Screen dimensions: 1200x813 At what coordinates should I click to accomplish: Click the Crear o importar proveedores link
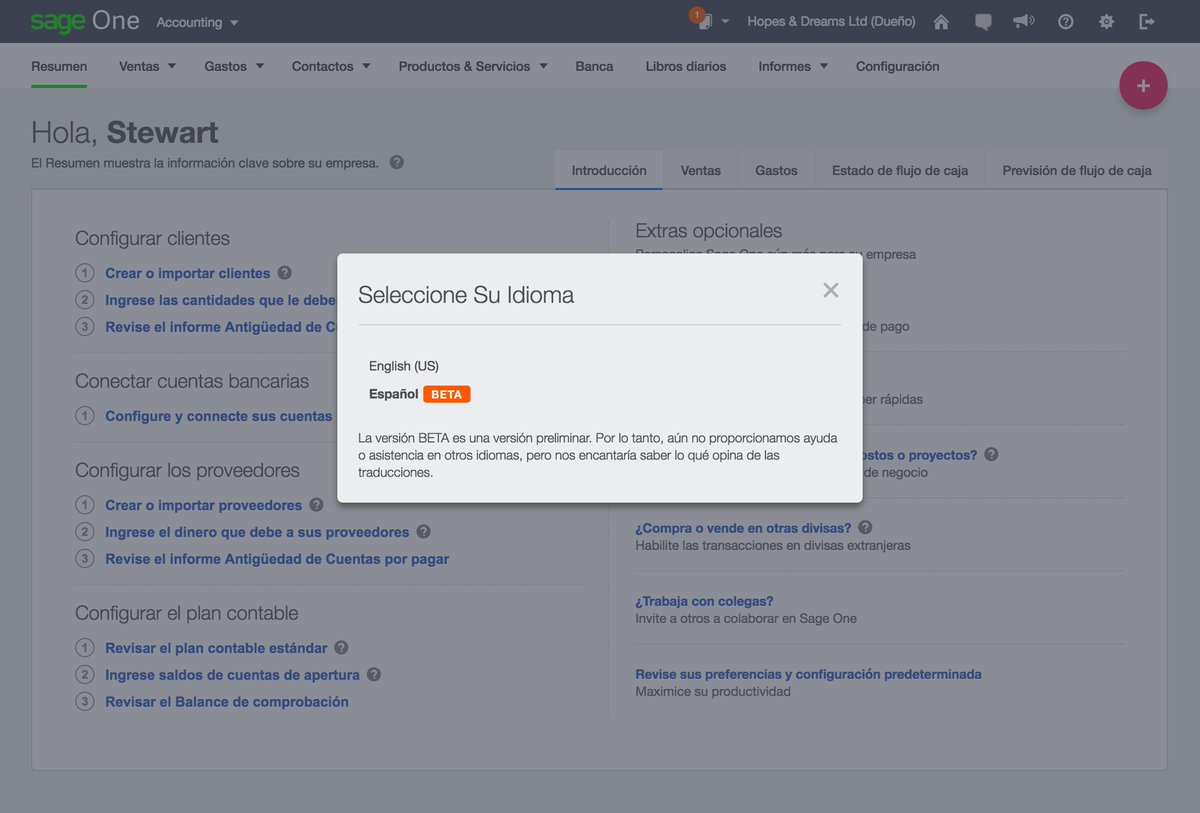[x=204, y=505]
